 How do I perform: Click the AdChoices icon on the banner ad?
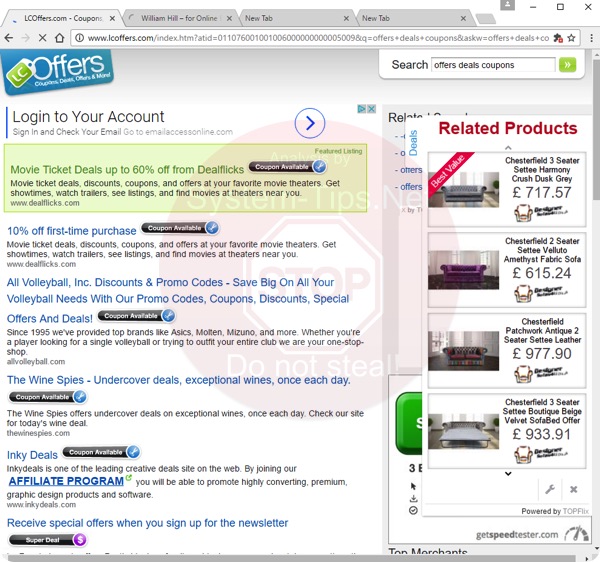pyautogui.click(x=361, y=109)
